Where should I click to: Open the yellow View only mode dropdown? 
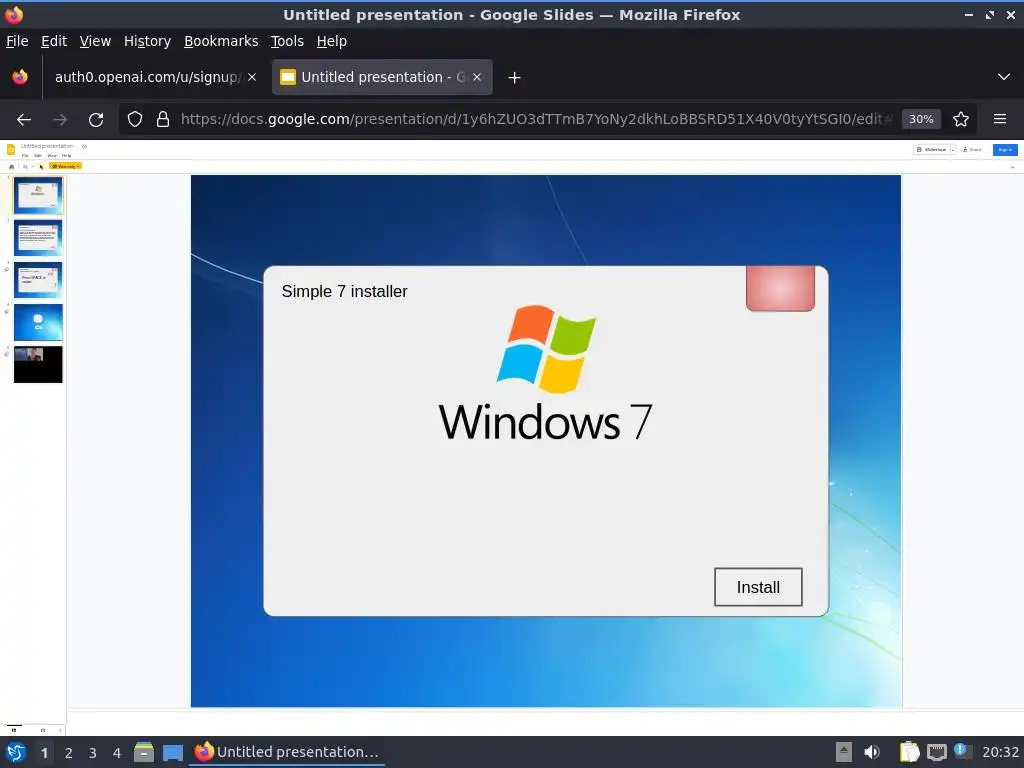click(65, 167)
